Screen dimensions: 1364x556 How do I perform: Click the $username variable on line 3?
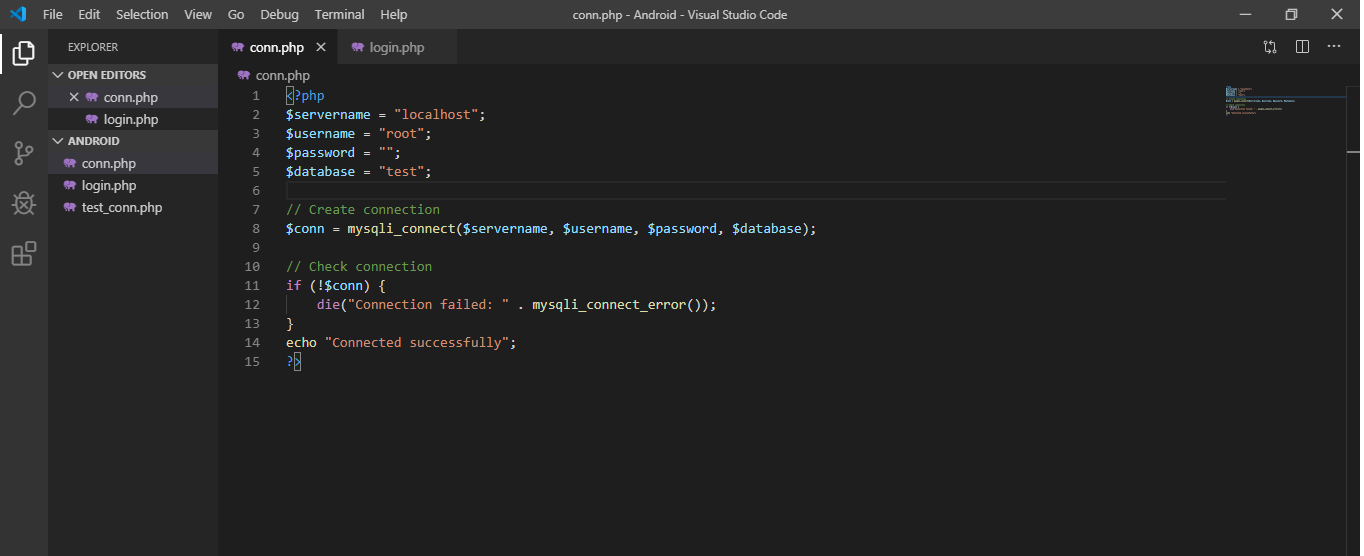(x=321, y=133)
